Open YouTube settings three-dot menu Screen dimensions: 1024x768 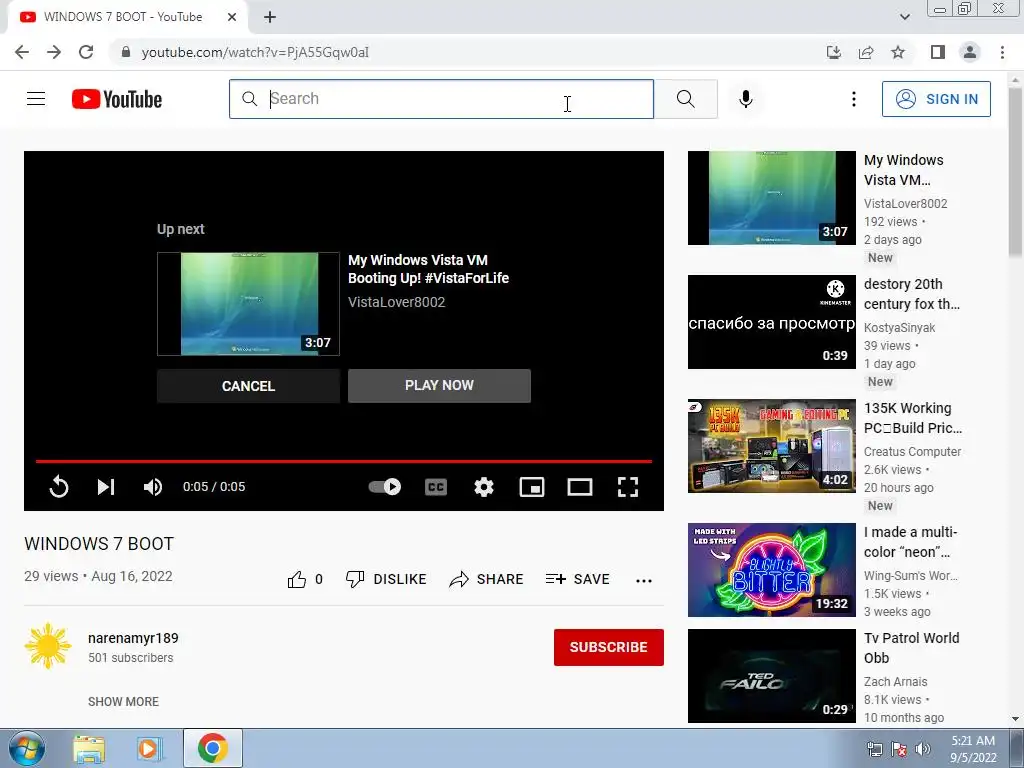pos(854,99)
